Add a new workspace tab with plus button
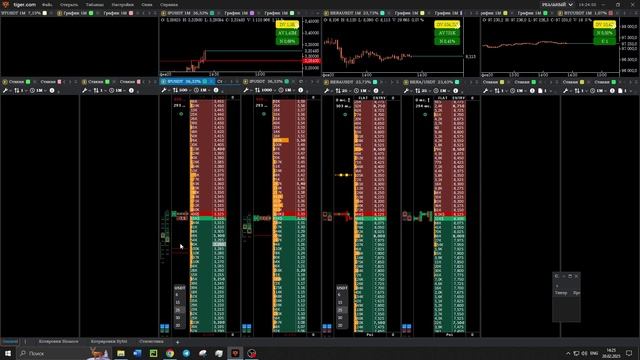The height and width of the screenshot is (360, 640). 177,342
